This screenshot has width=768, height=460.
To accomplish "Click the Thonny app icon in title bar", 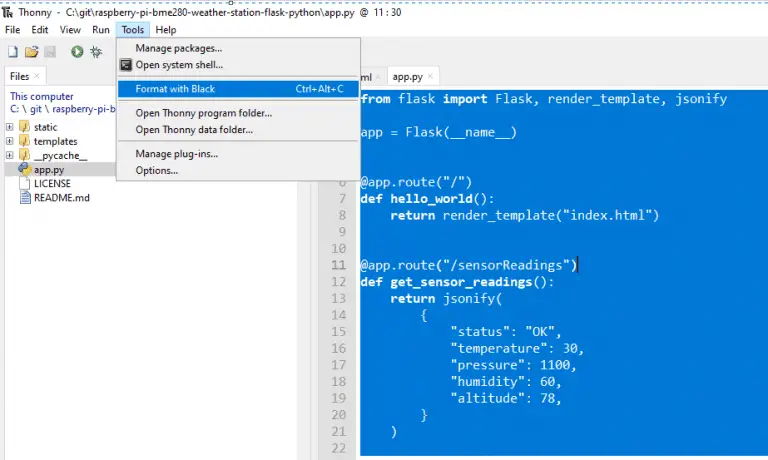I will pos(7,12).
